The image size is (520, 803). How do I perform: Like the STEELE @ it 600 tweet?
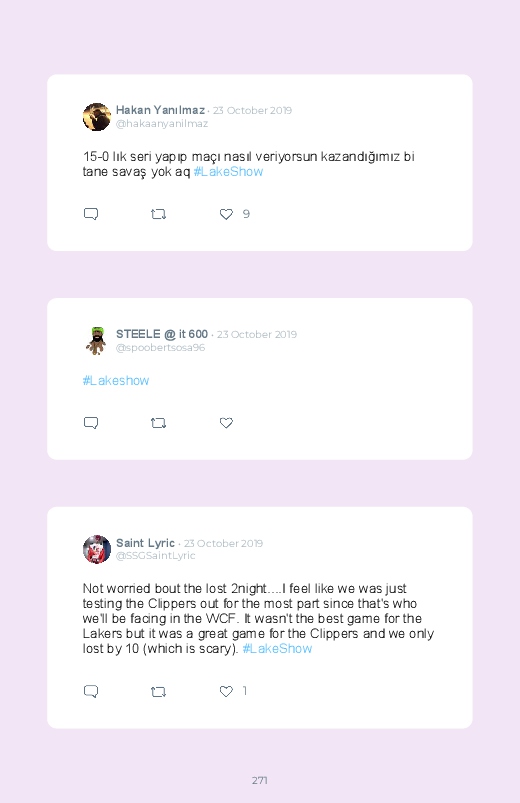226,423
